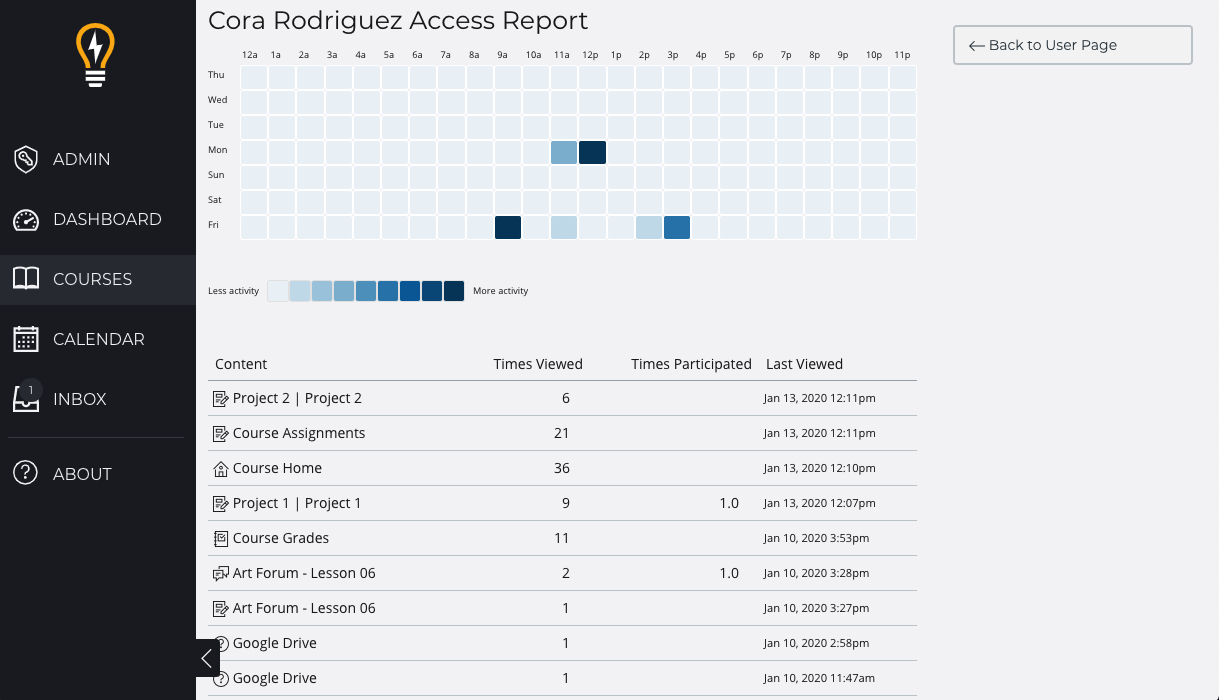Click the Jan 10, 2020 11:47am timestamp

click(820, 678)
